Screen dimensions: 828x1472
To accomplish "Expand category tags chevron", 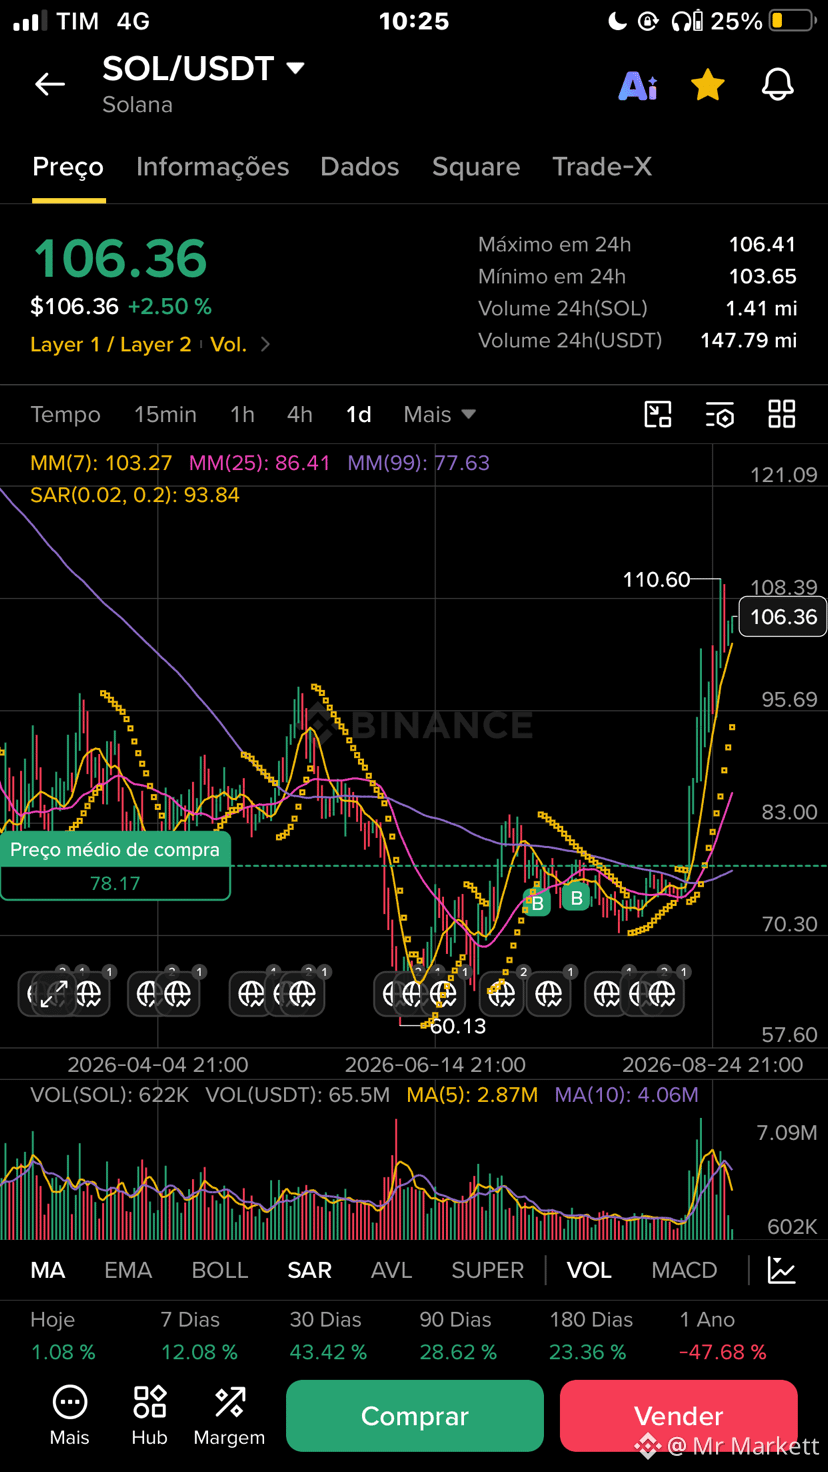I will 265,344.
